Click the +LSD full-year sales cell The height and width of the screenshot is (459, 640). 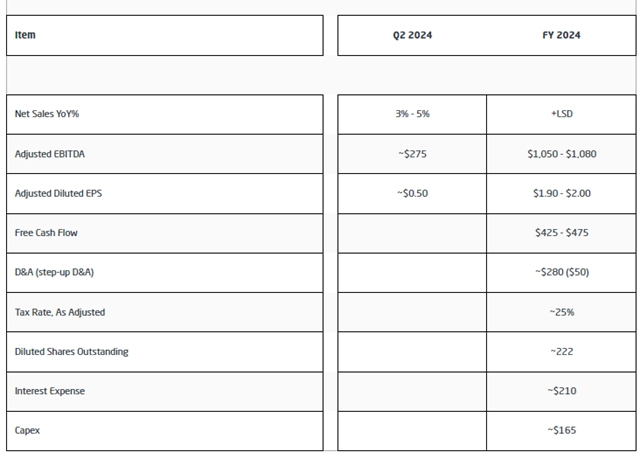[561, 114]
